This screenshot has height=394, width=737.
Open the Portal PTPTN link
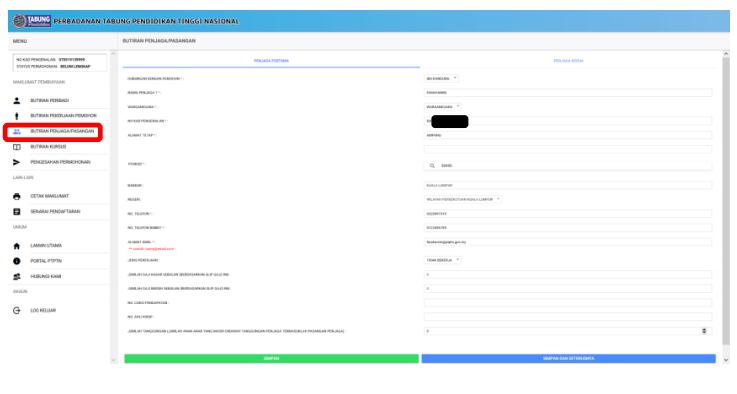(x=46, y=261)
